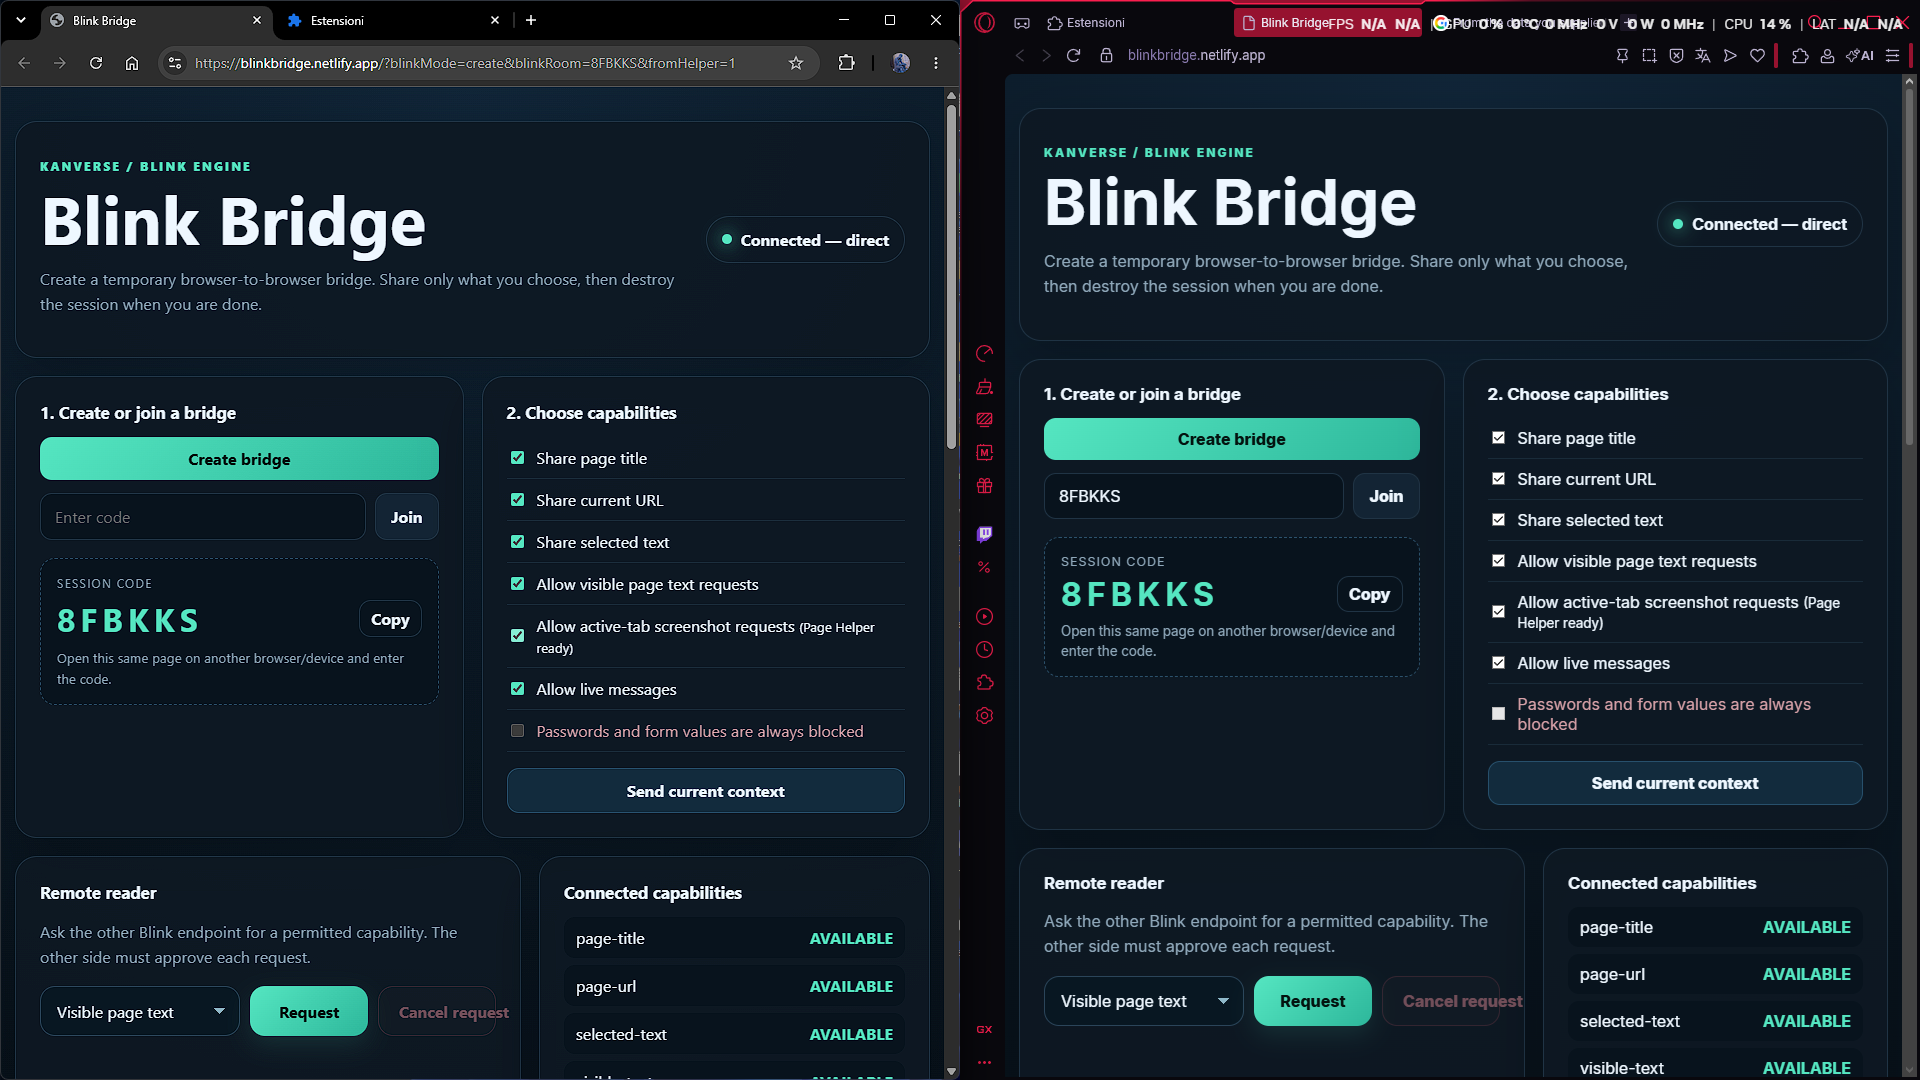This screenshot has width=1920, height=1080.
Task: Open Extensions cube icon in Opera sidebar
Action: point(984,683)
